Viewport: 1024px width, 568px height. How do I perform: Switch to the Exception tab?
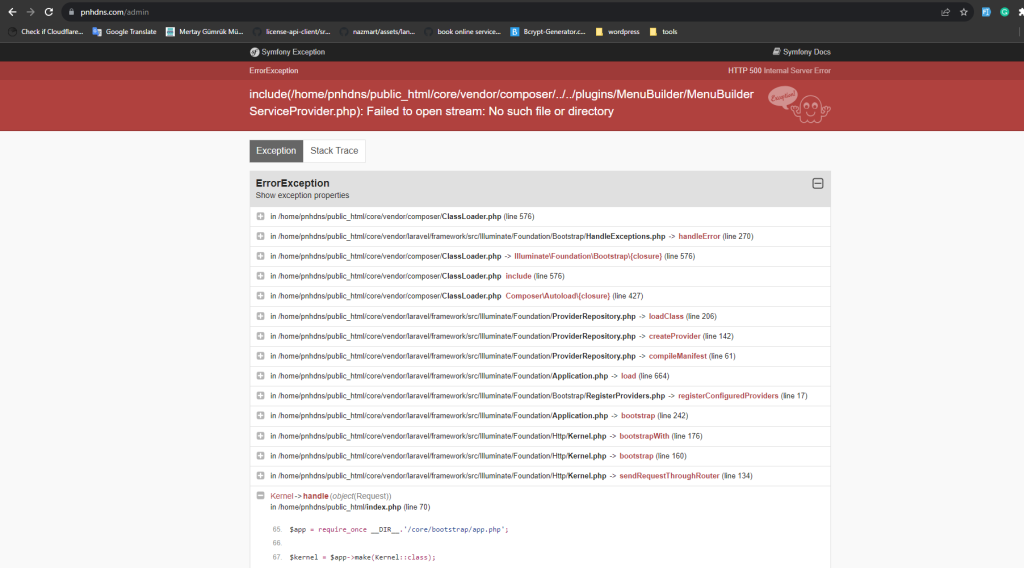pos(276,151)
